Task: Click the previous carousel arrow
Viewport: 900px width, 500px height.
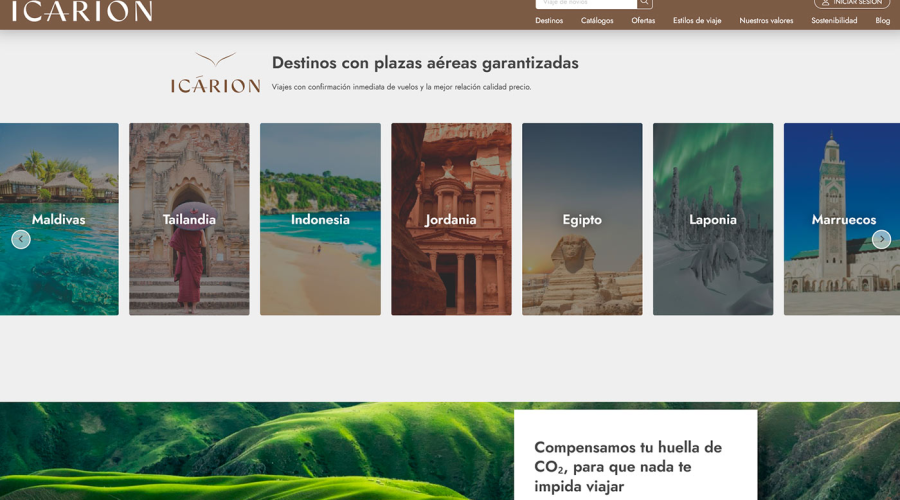Action: (21, 239)
